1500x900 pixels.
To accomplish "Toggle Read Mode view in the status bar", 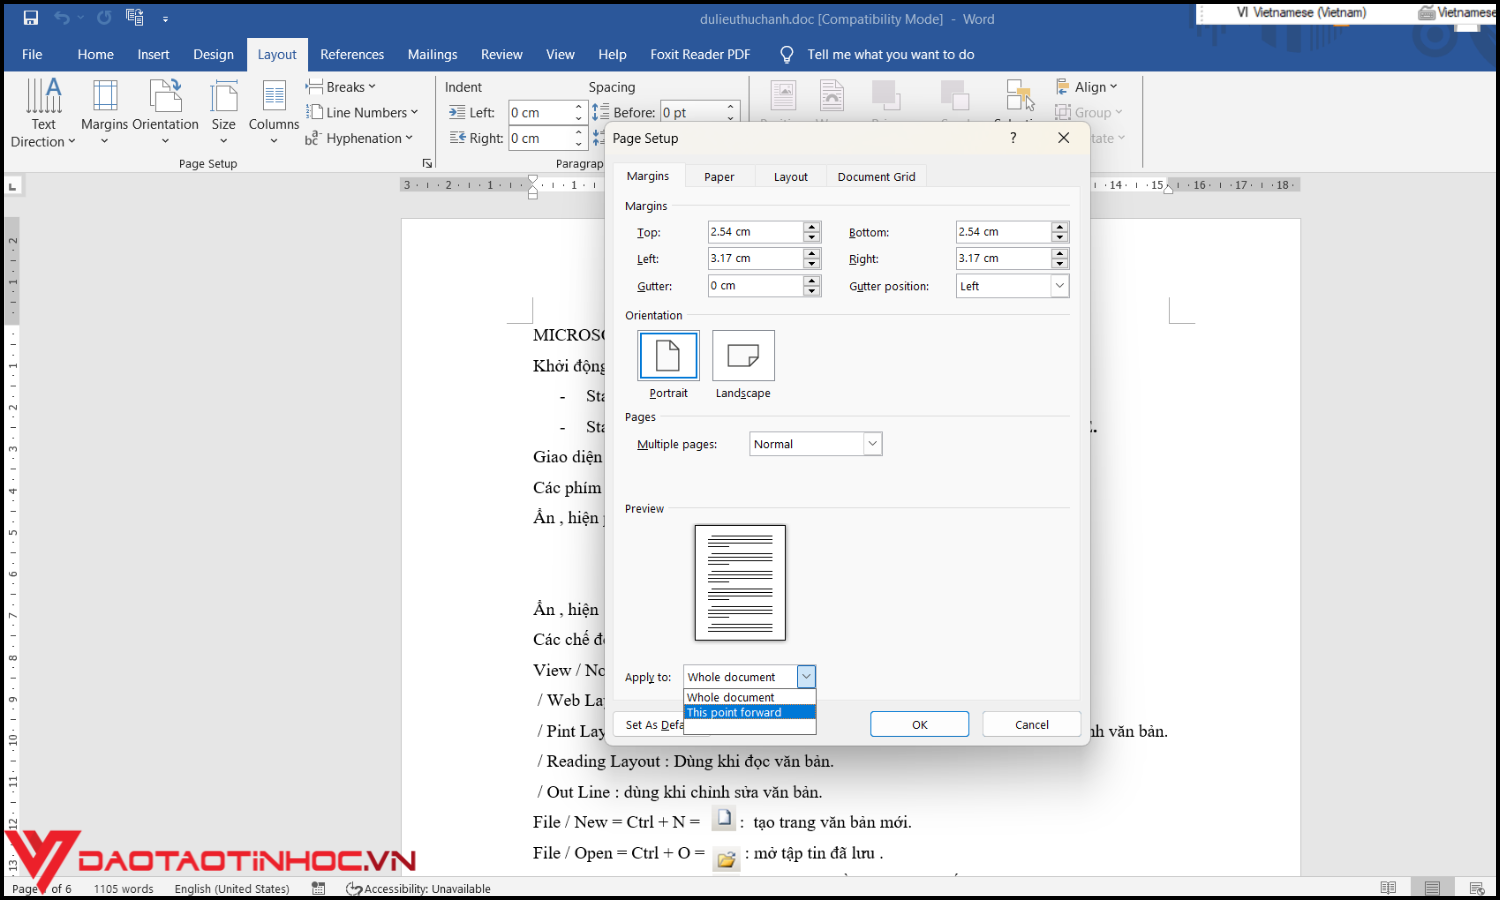I will (1388, 887).
